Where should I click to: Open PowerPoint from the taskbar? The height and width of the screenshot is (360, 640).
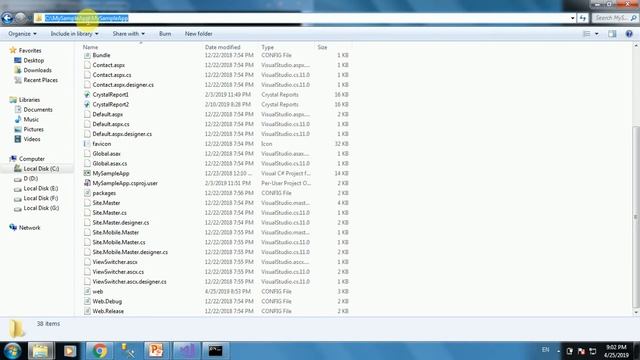tap(156, 351)
